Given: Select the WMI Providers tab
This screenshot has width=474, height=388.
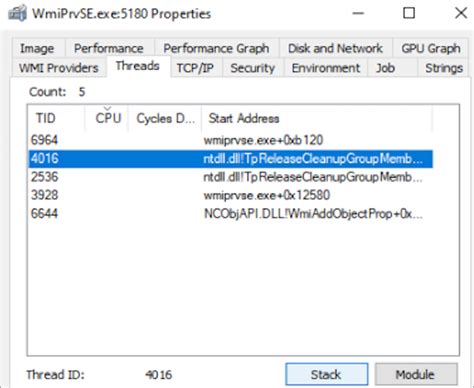Looking at the screenshot, I should pos(59,68).
